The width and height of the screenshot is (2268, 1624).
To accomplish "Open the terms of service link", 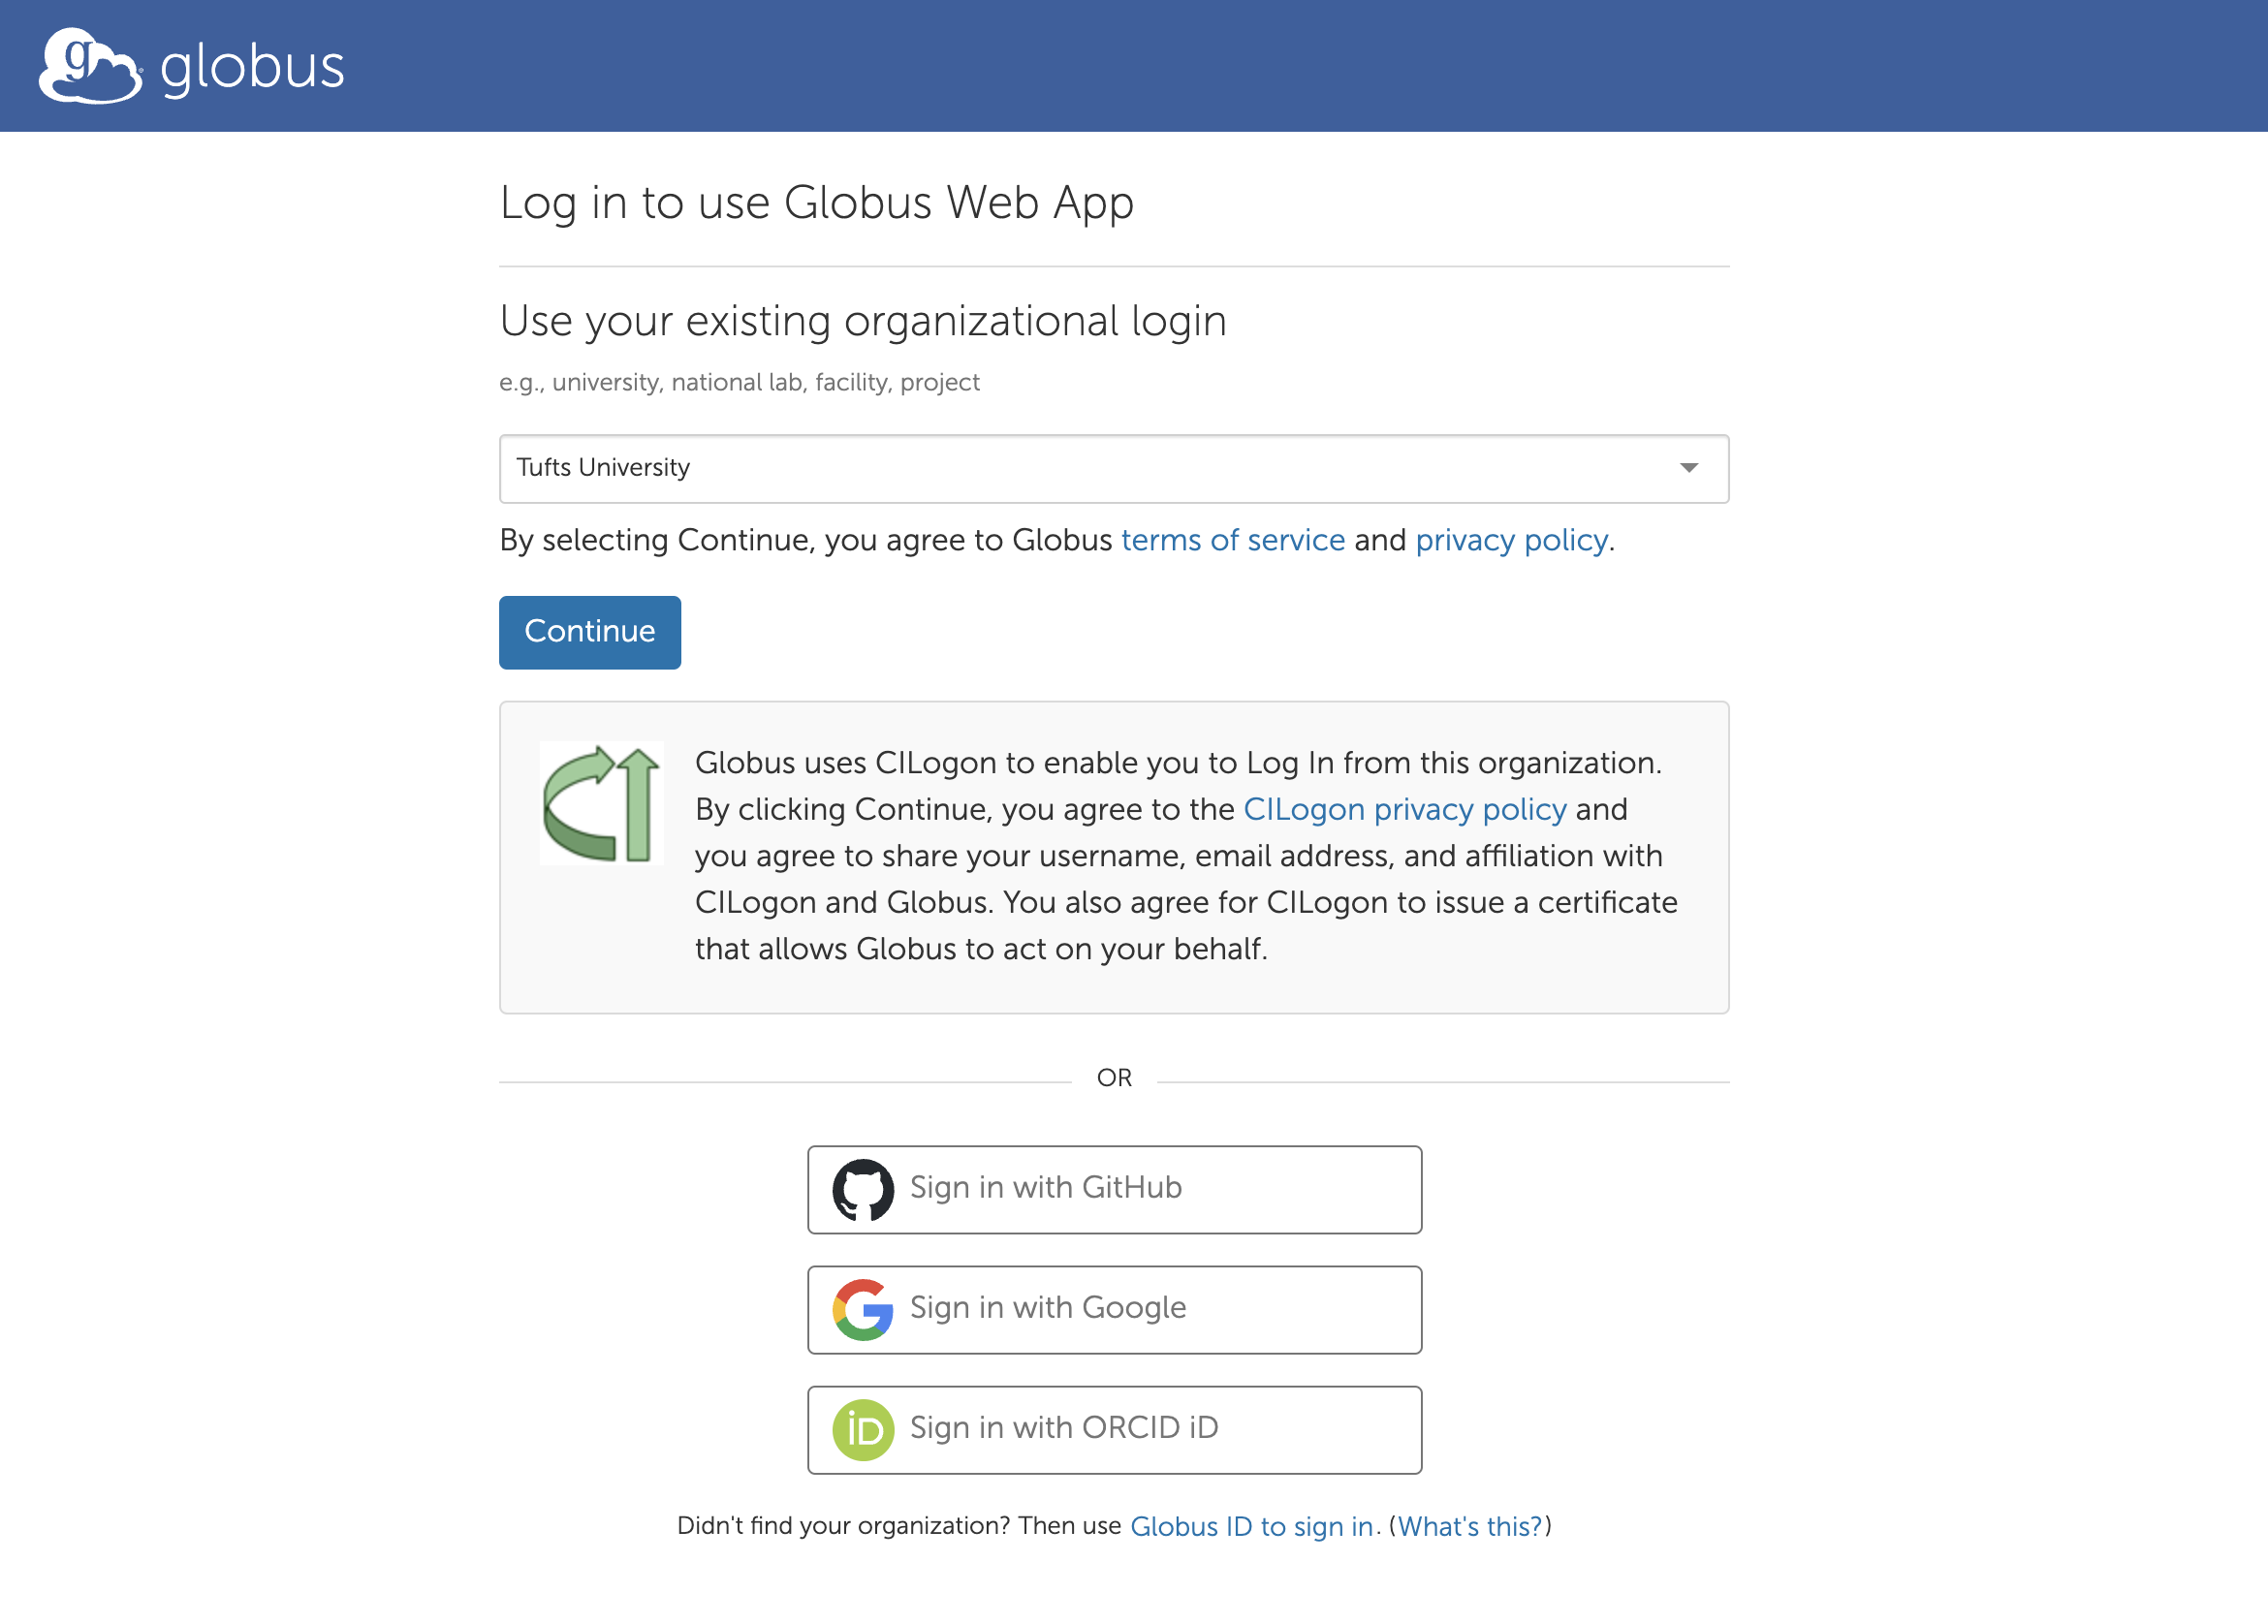I will coord(1232,540).
